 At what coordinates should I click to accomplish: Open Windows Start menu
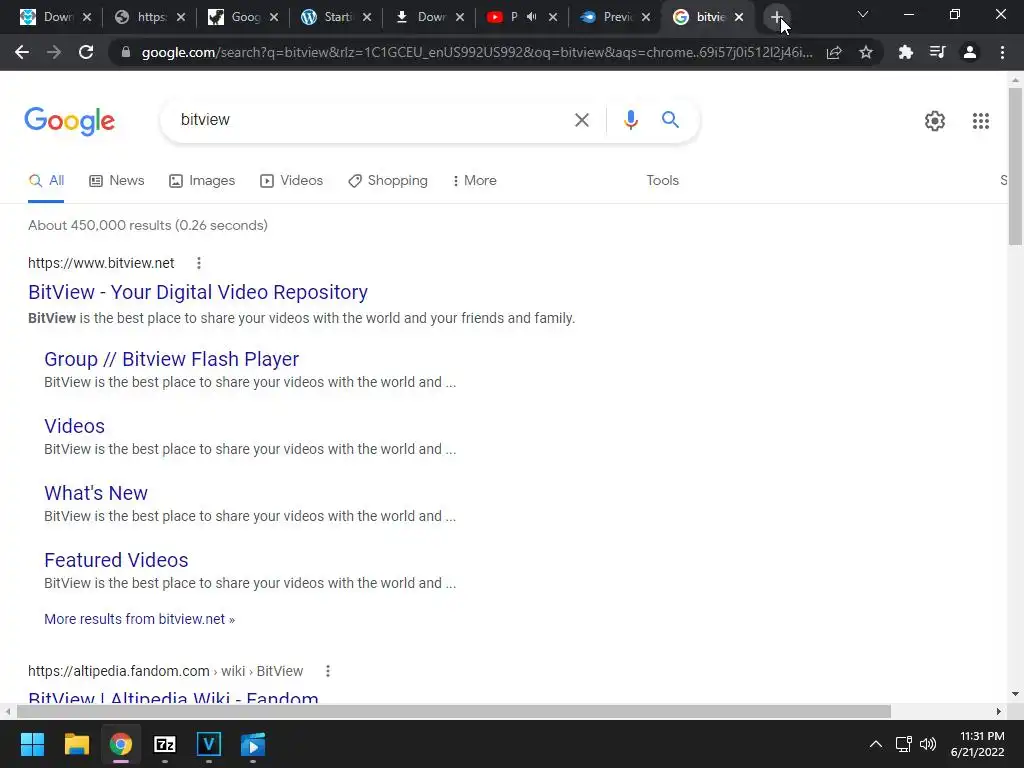click(x=32, y=744)
